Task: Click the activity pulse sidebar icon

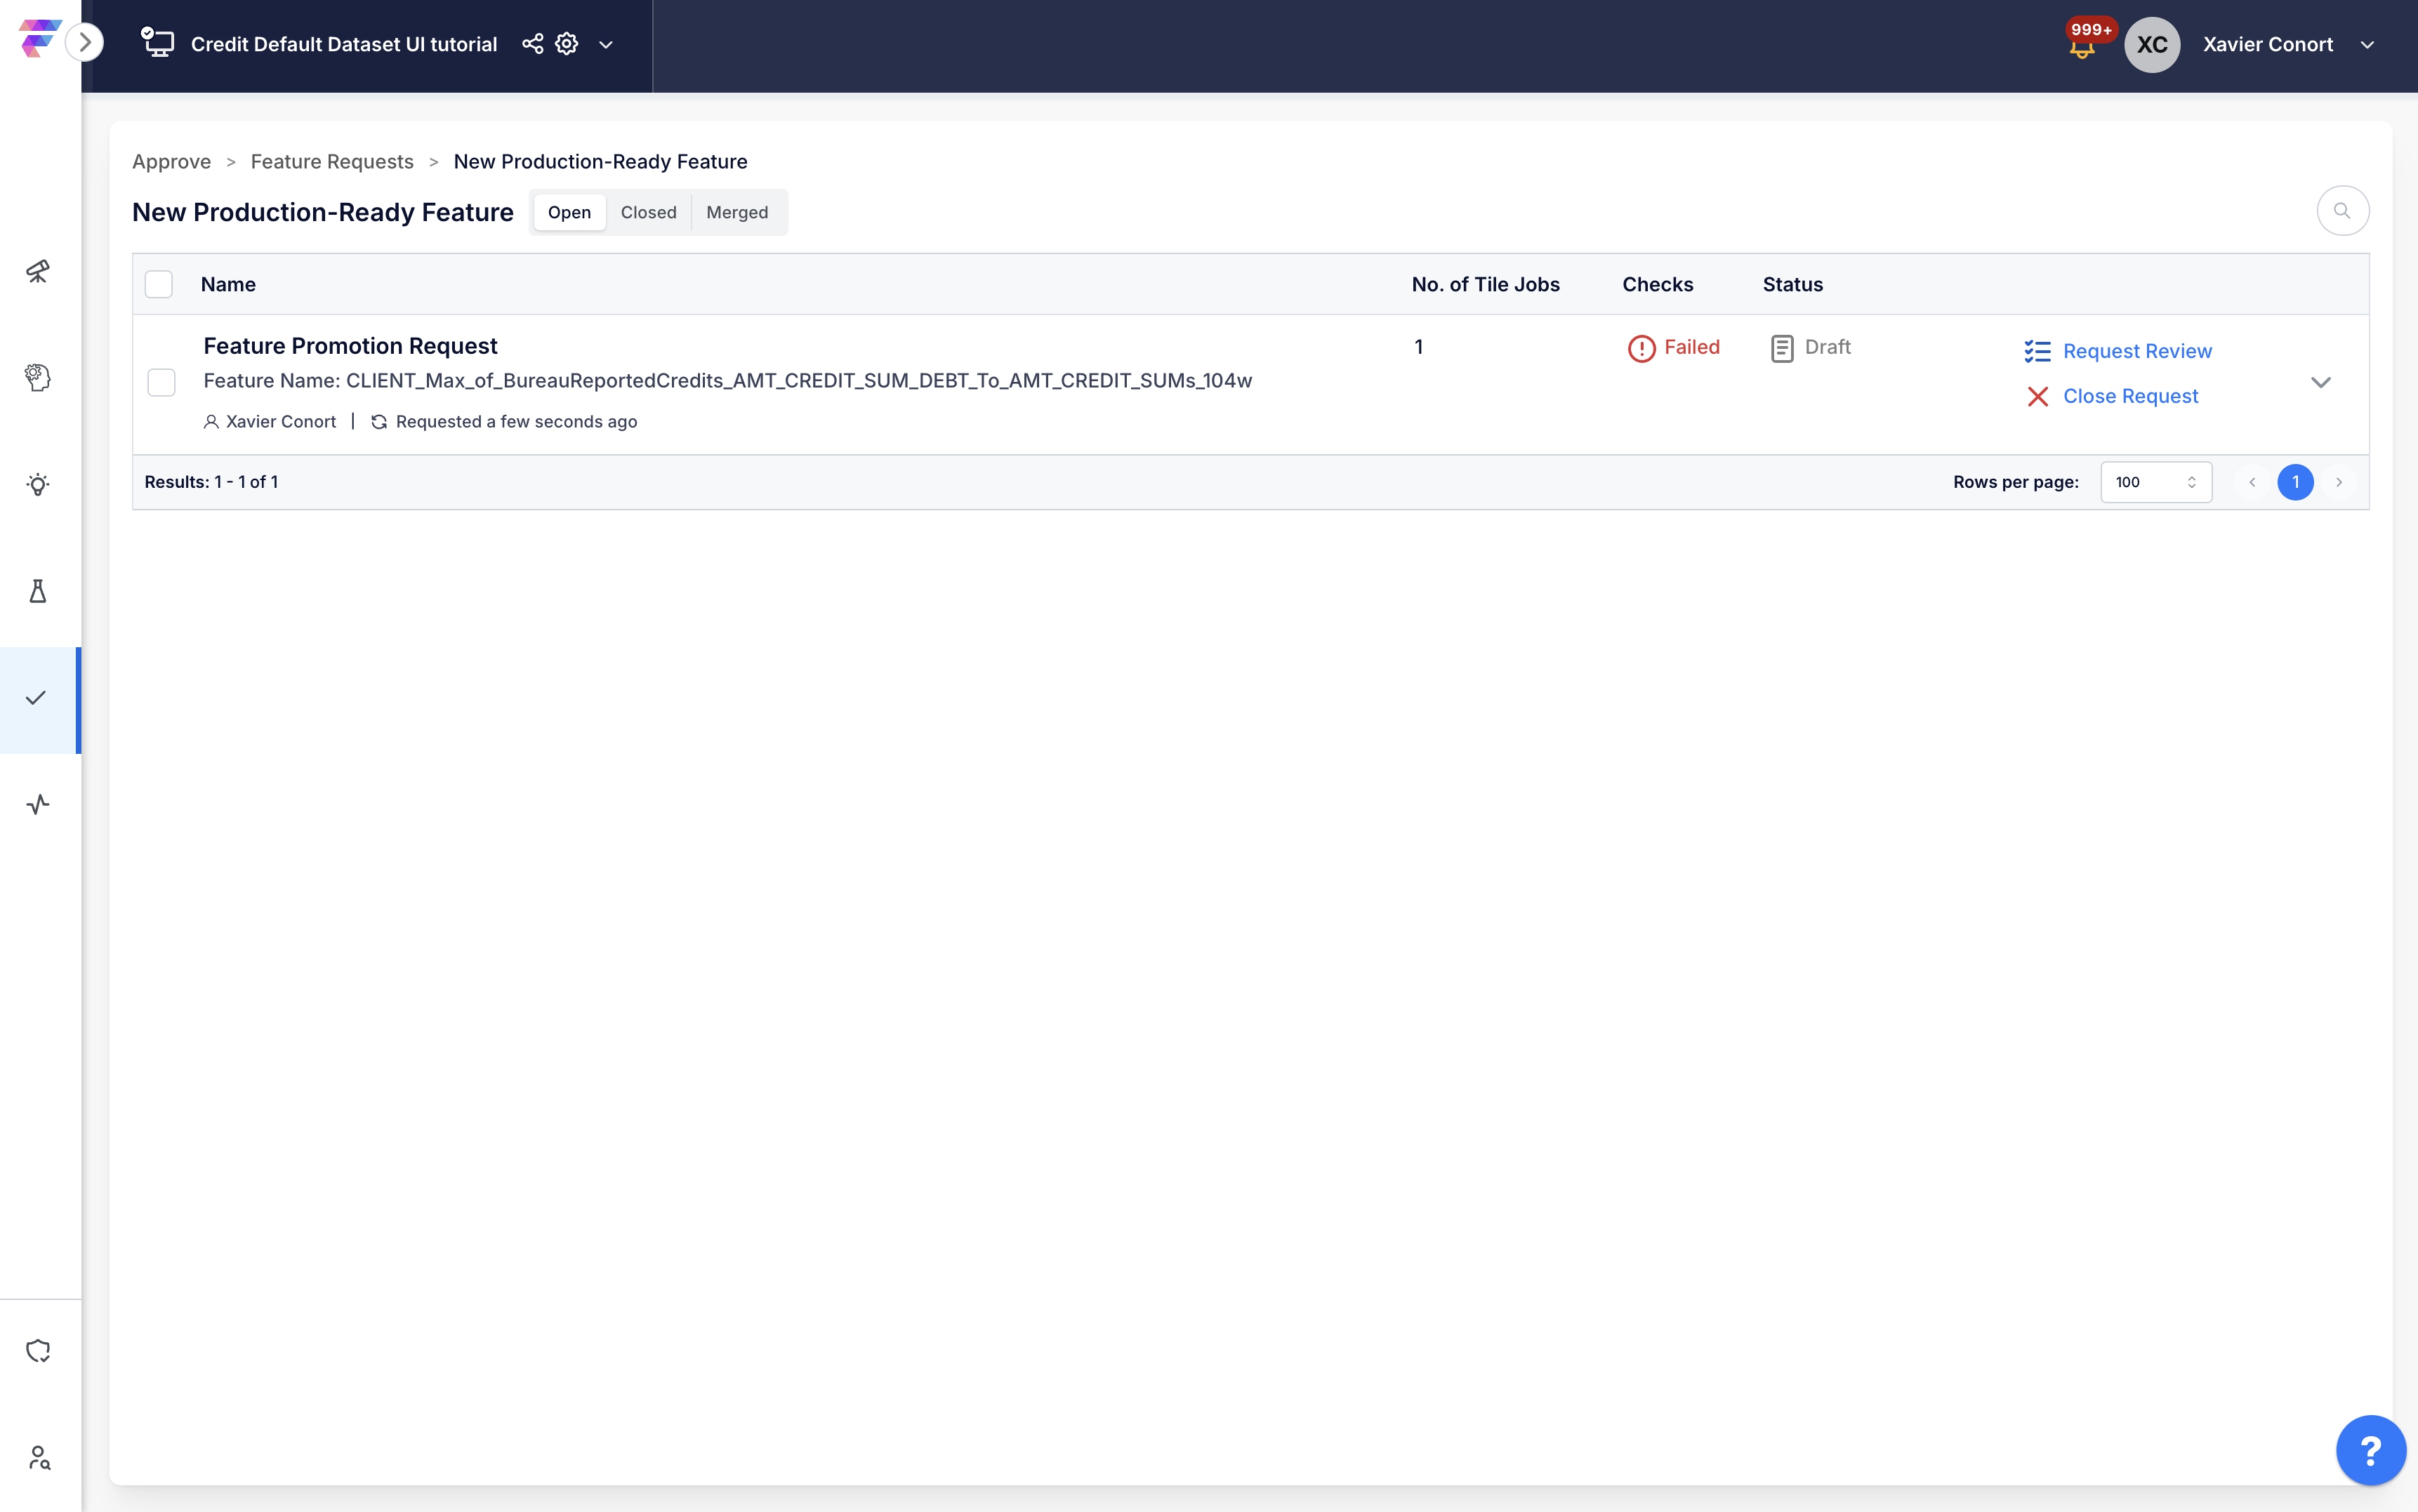Action: click(x=38, y=804)
